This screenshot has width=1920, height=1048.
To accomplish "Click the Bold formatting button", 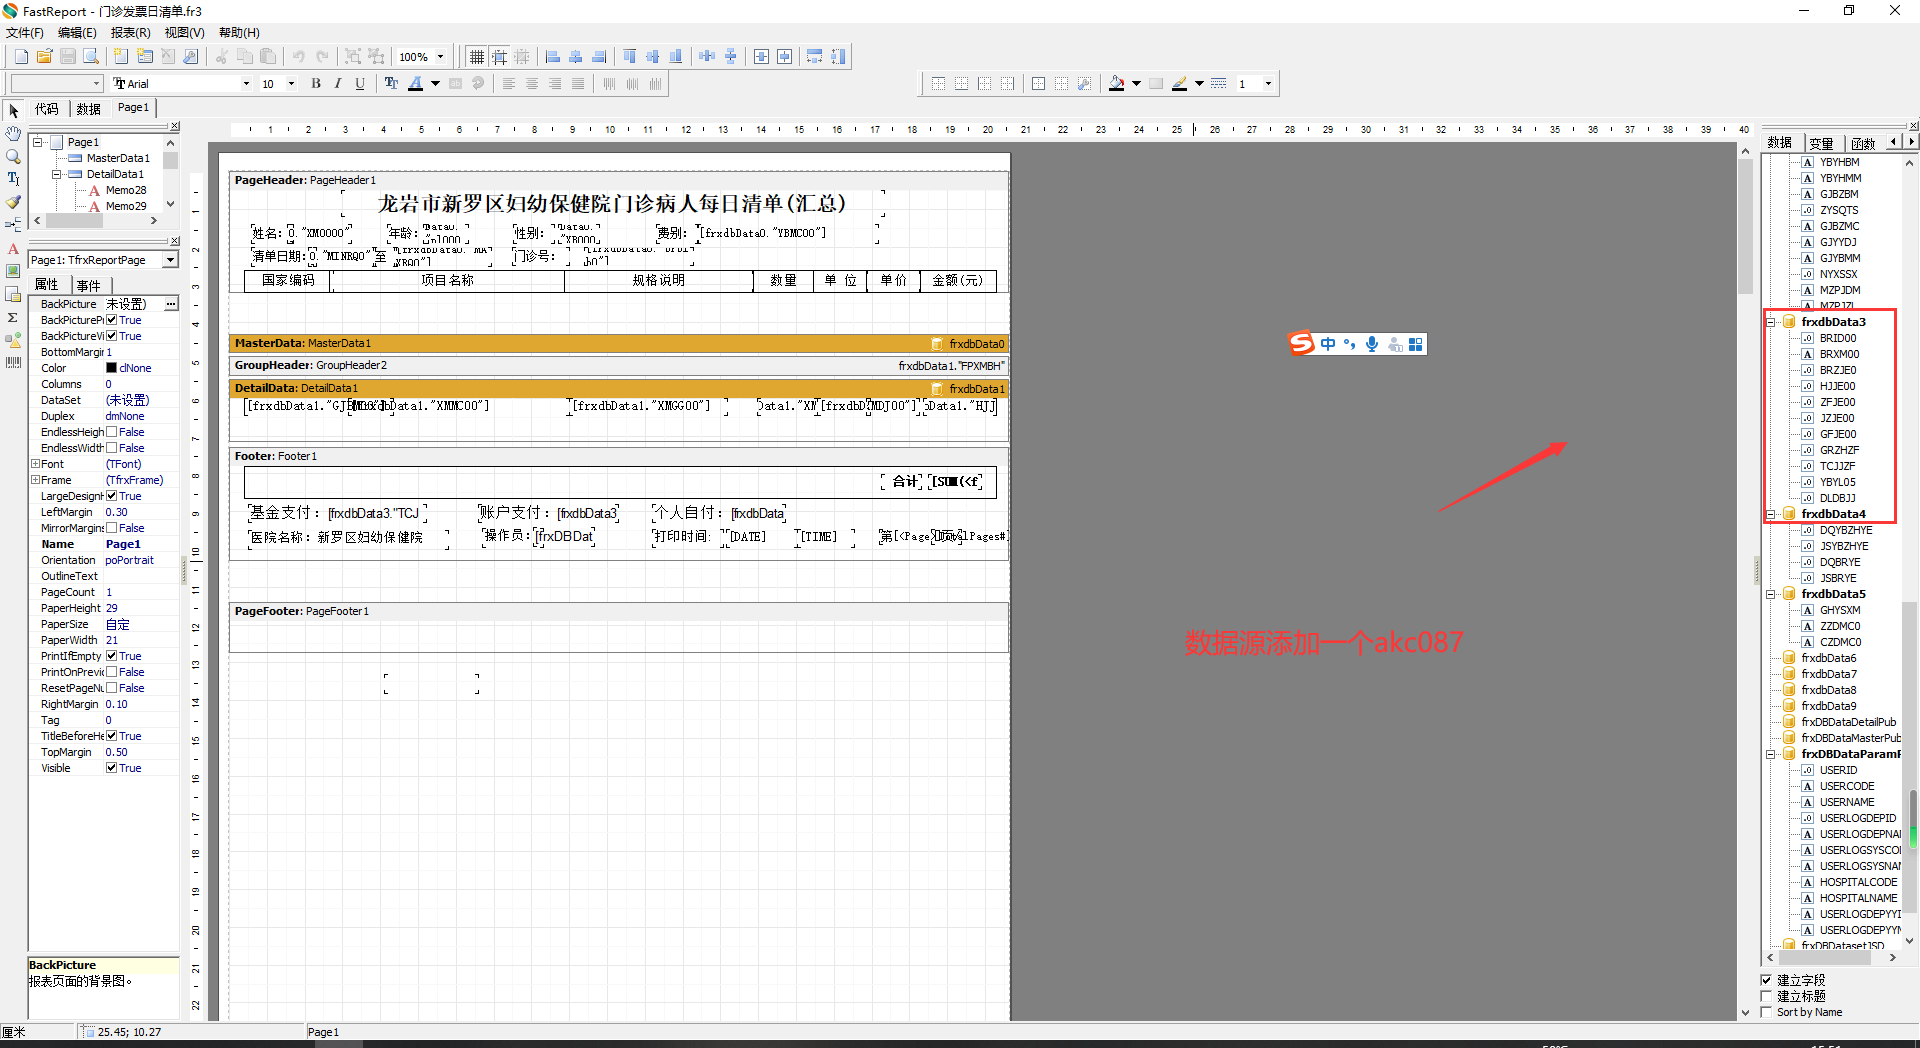I will 316,84.
